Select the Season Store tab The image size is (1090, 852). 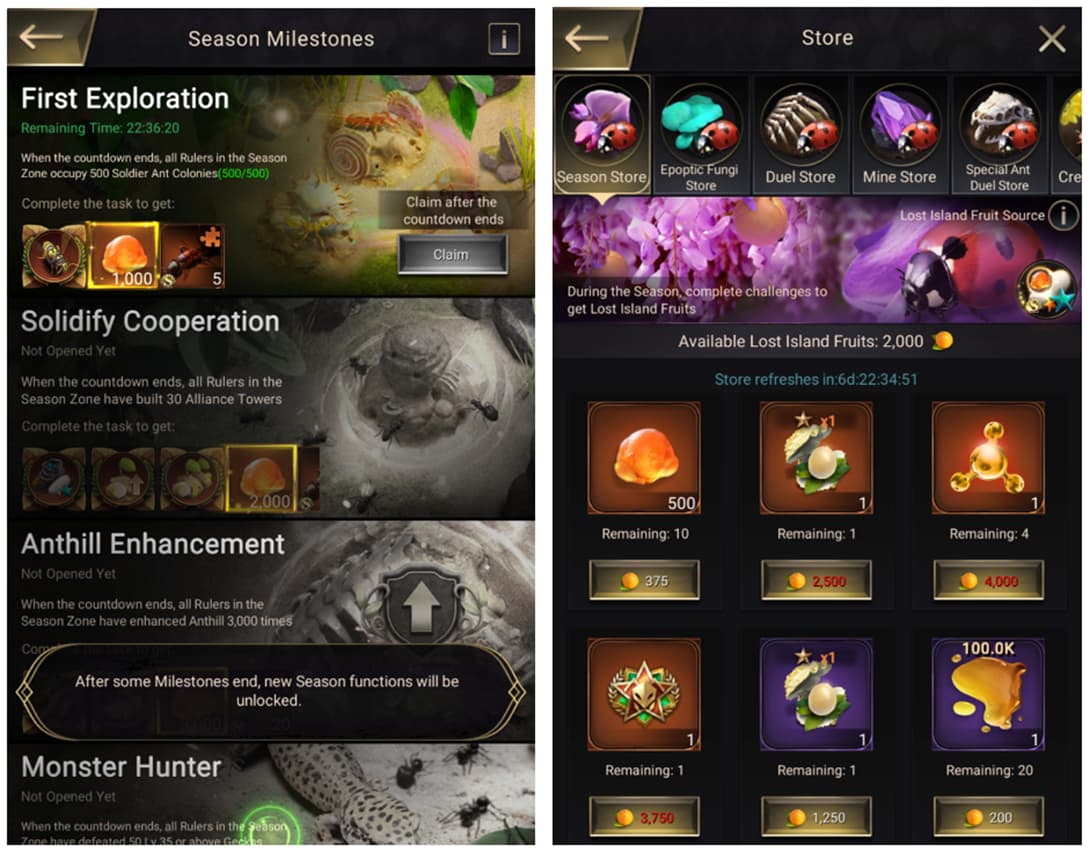(601, 135)
